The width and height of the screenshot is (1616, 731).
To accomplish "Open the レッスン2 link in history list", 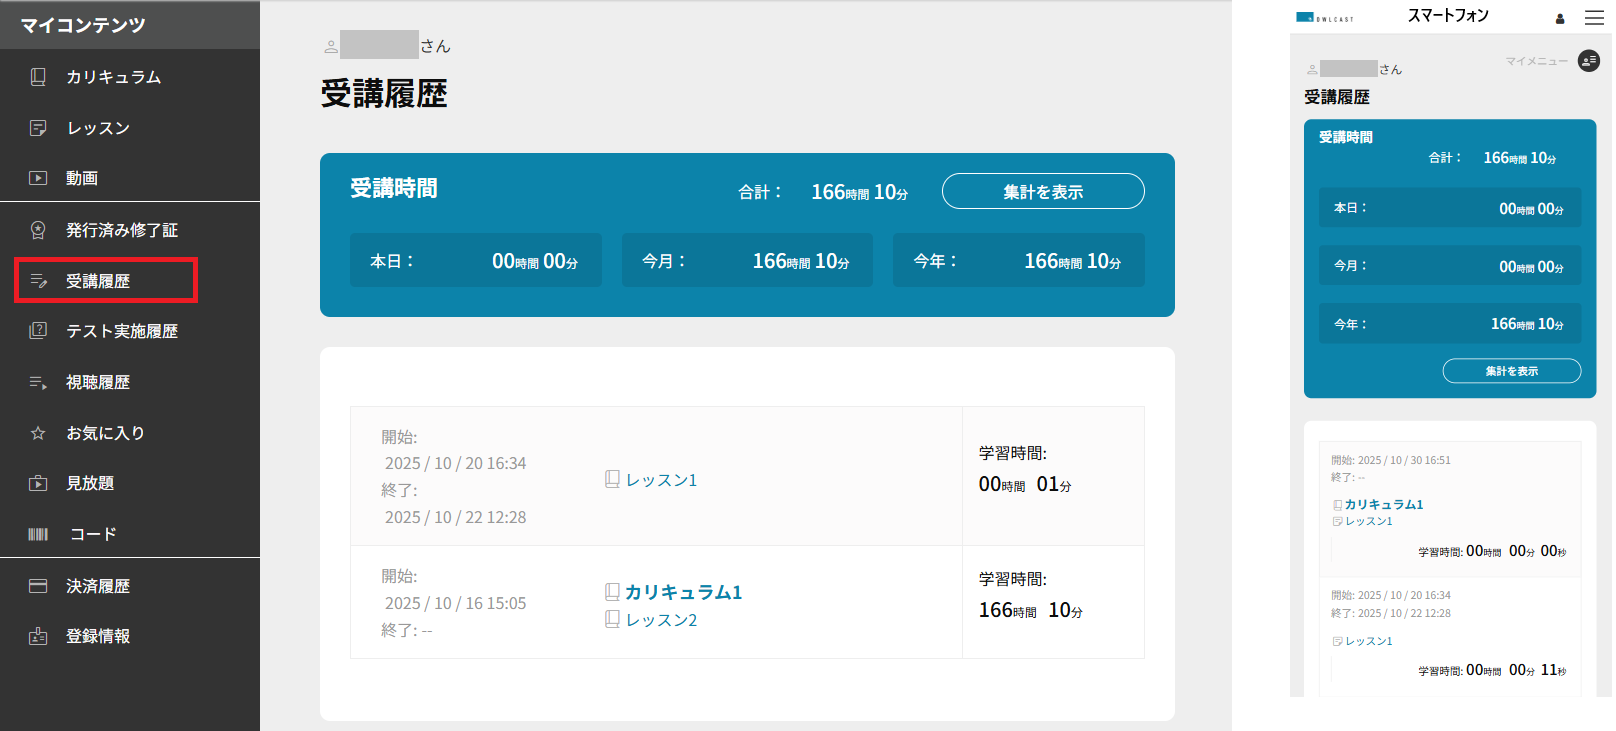I will click(661, 620).
